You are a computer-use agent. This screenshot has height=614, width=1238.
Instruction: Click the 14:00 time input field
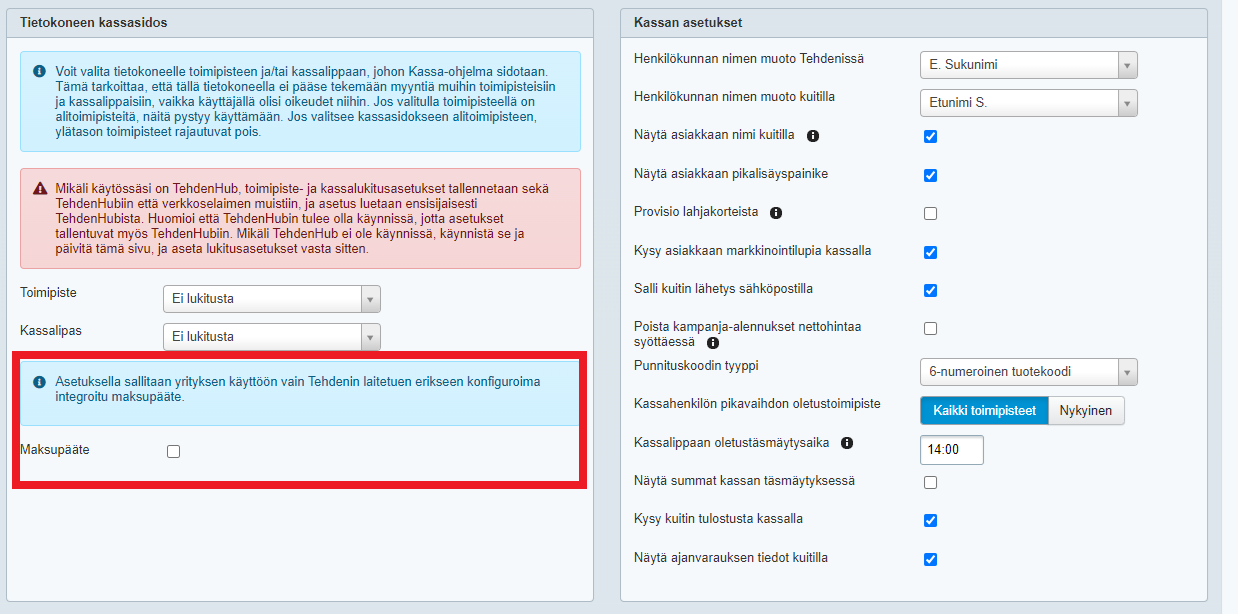(x=951, y=450)
